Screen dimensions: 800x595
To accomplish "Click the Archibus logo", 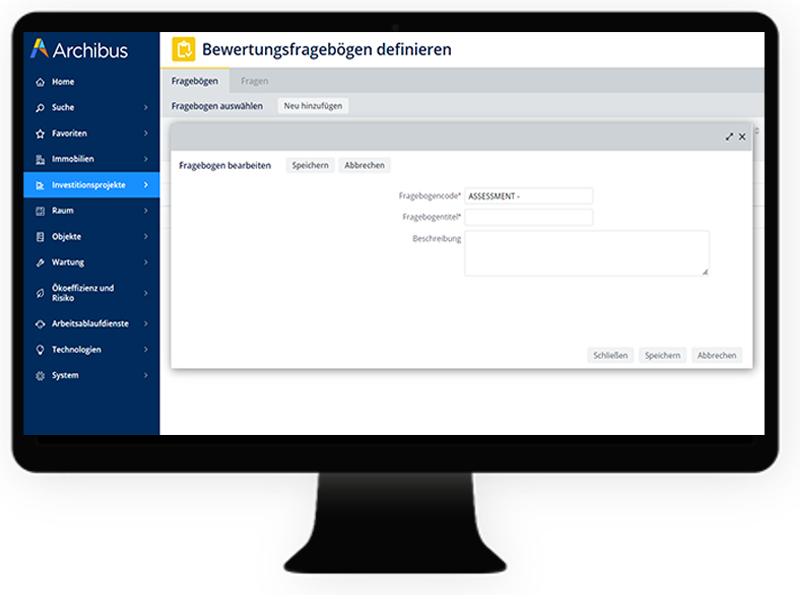I will coord(79,49).
